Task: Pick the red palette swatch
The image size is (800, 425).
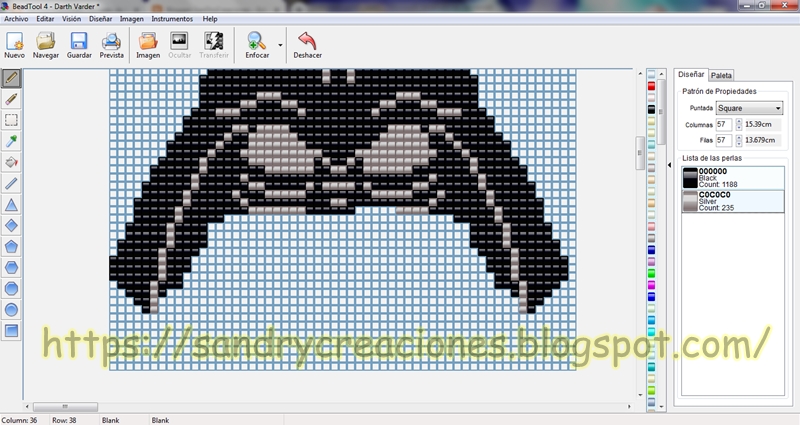Action: [652, 86]
